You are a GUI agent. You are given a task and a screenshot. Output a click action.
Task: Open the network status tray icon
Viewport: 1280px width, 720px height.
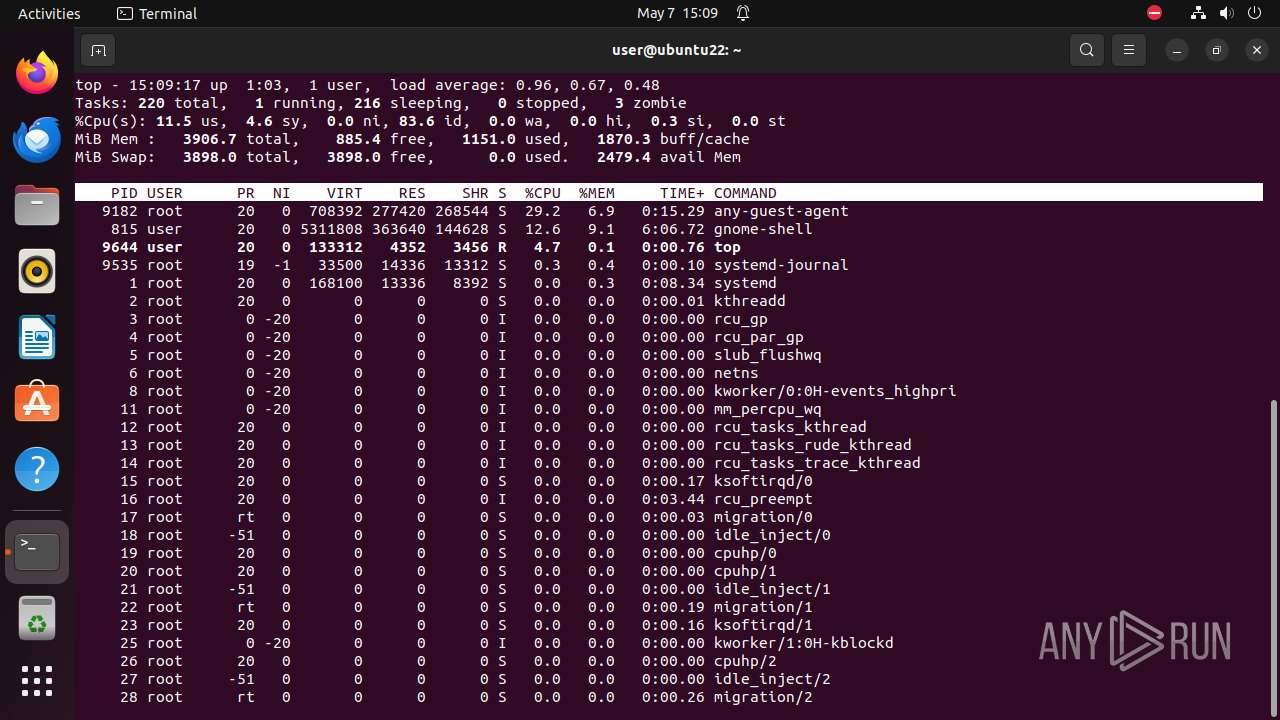tap(1199, 13)
